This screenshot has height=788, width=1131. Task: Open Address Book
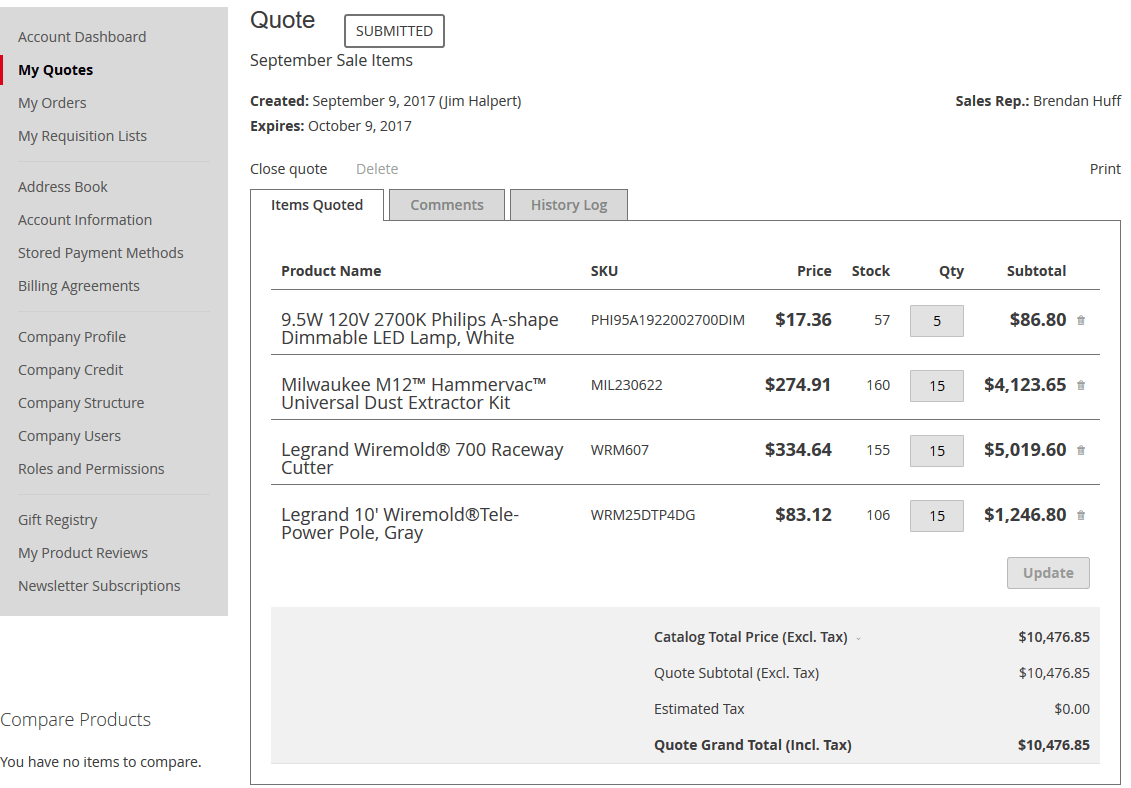(x=63, y=187)
